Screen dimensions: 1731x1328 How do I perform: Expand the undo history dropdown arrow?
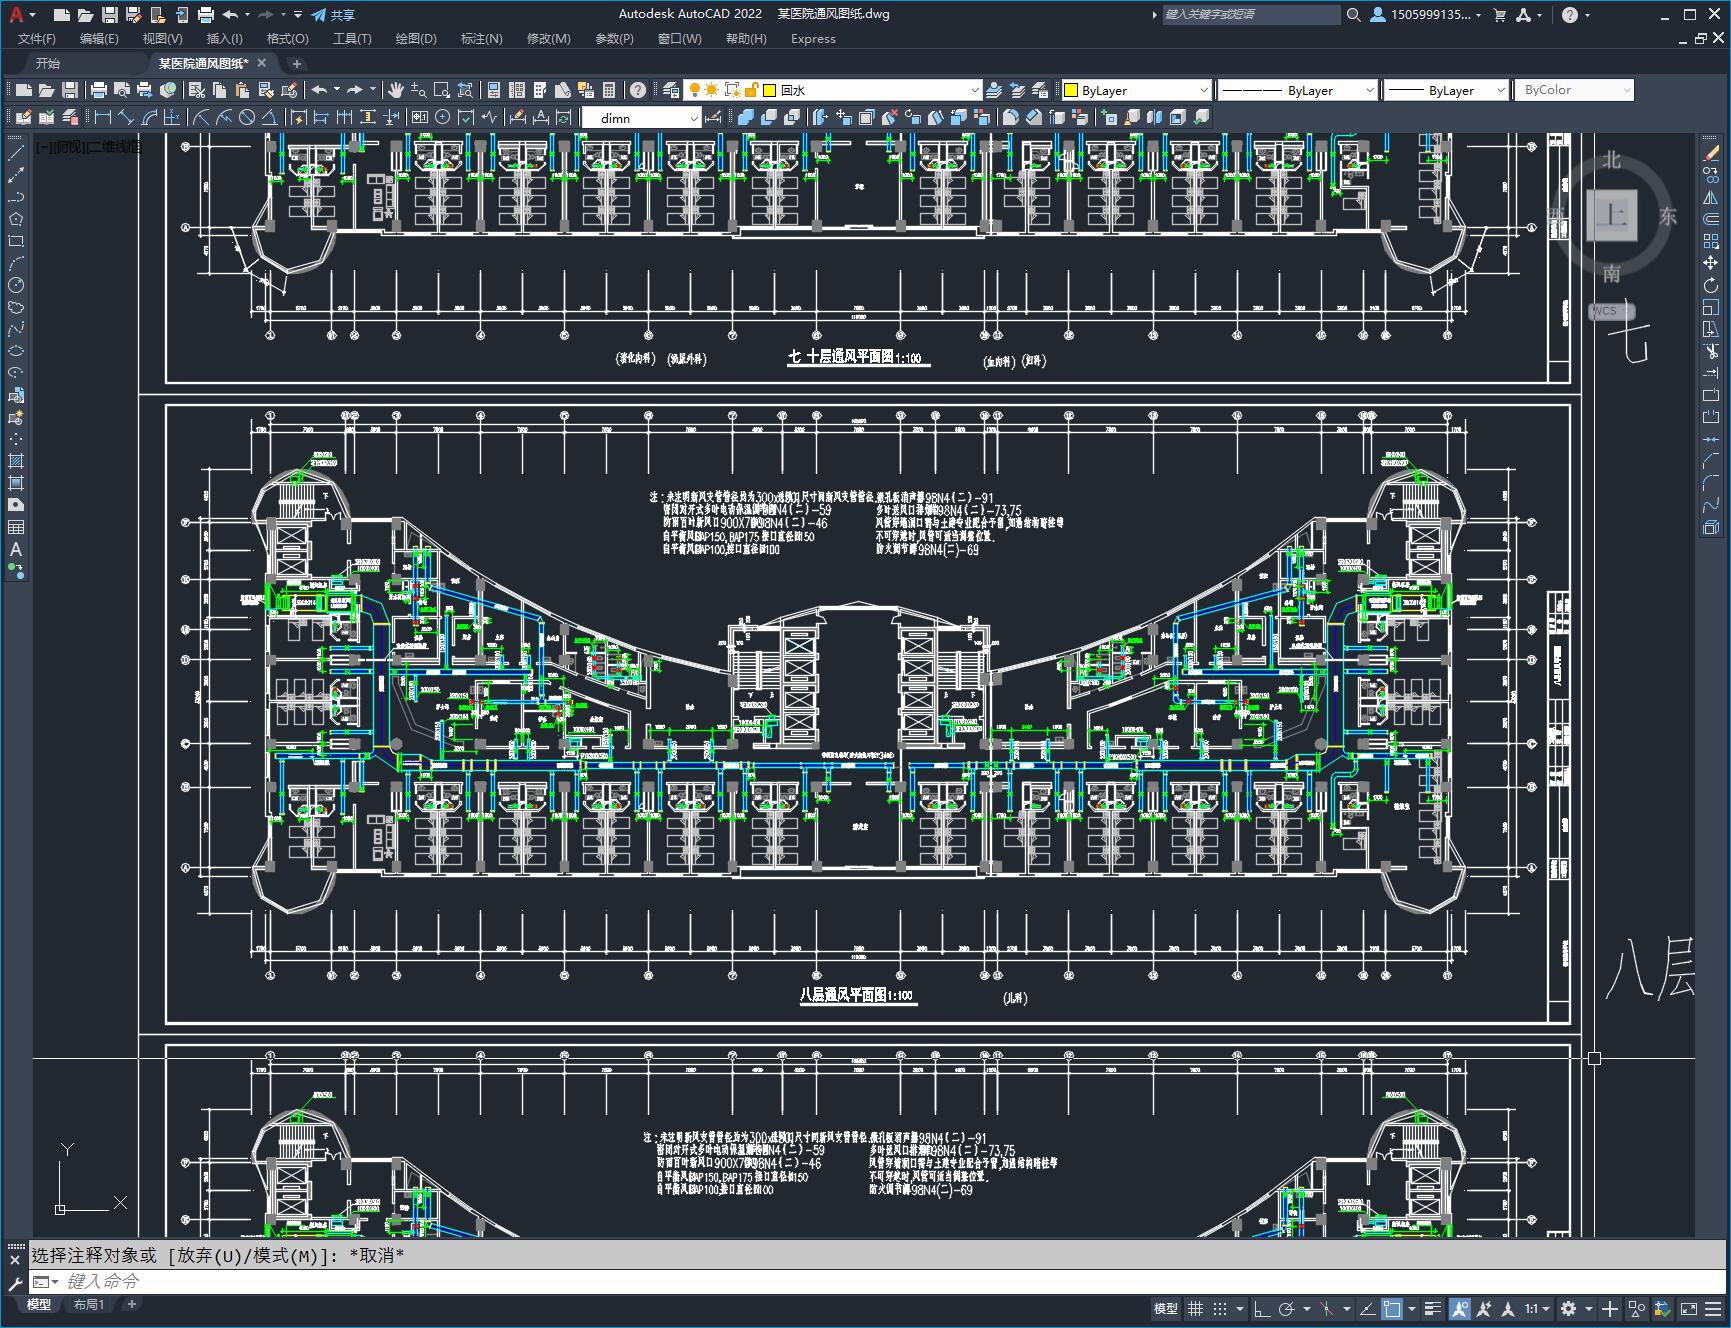[336, 90]
